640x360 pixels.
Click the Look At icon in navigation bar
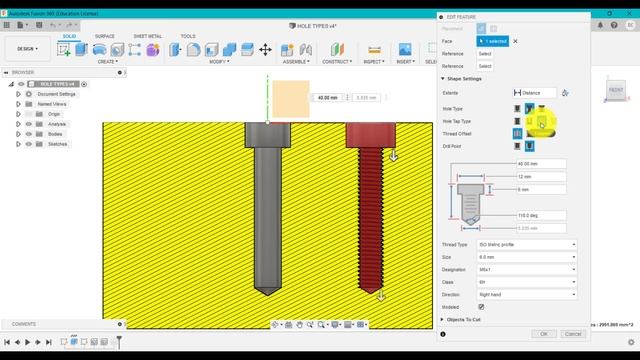(289, 324)
